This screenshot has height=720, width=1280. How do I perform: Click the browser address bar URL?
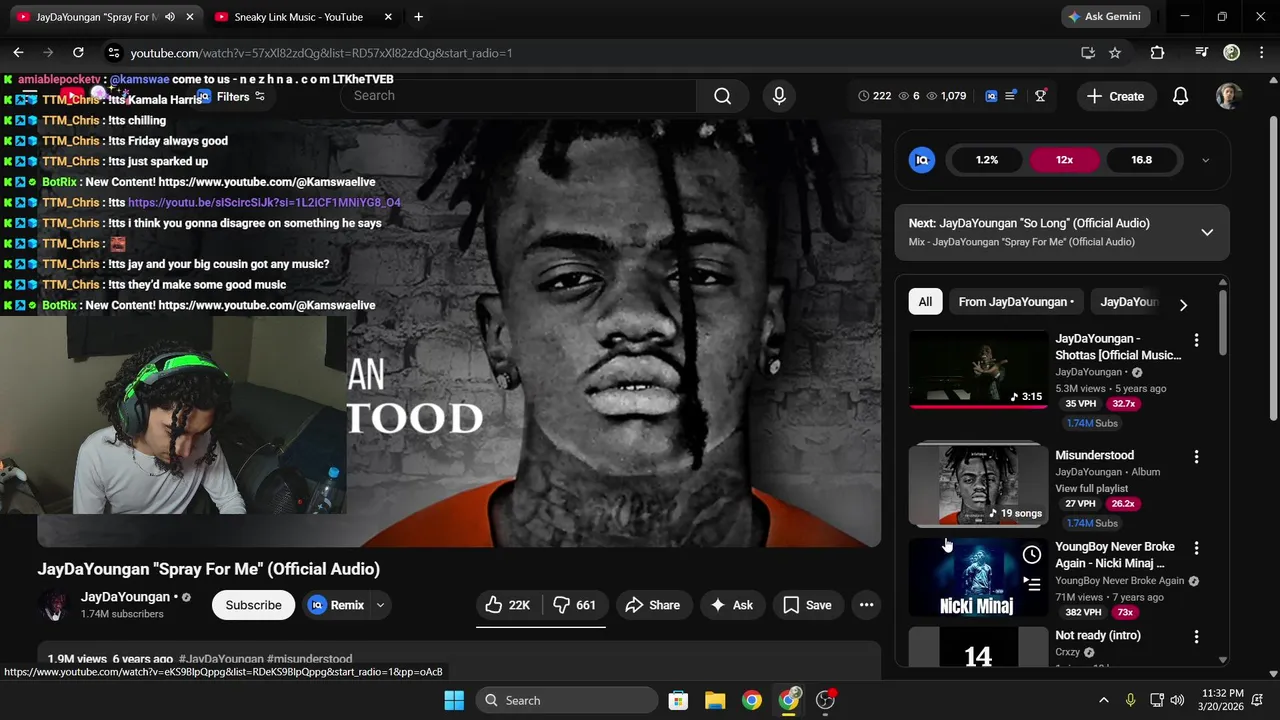point(321,53)
